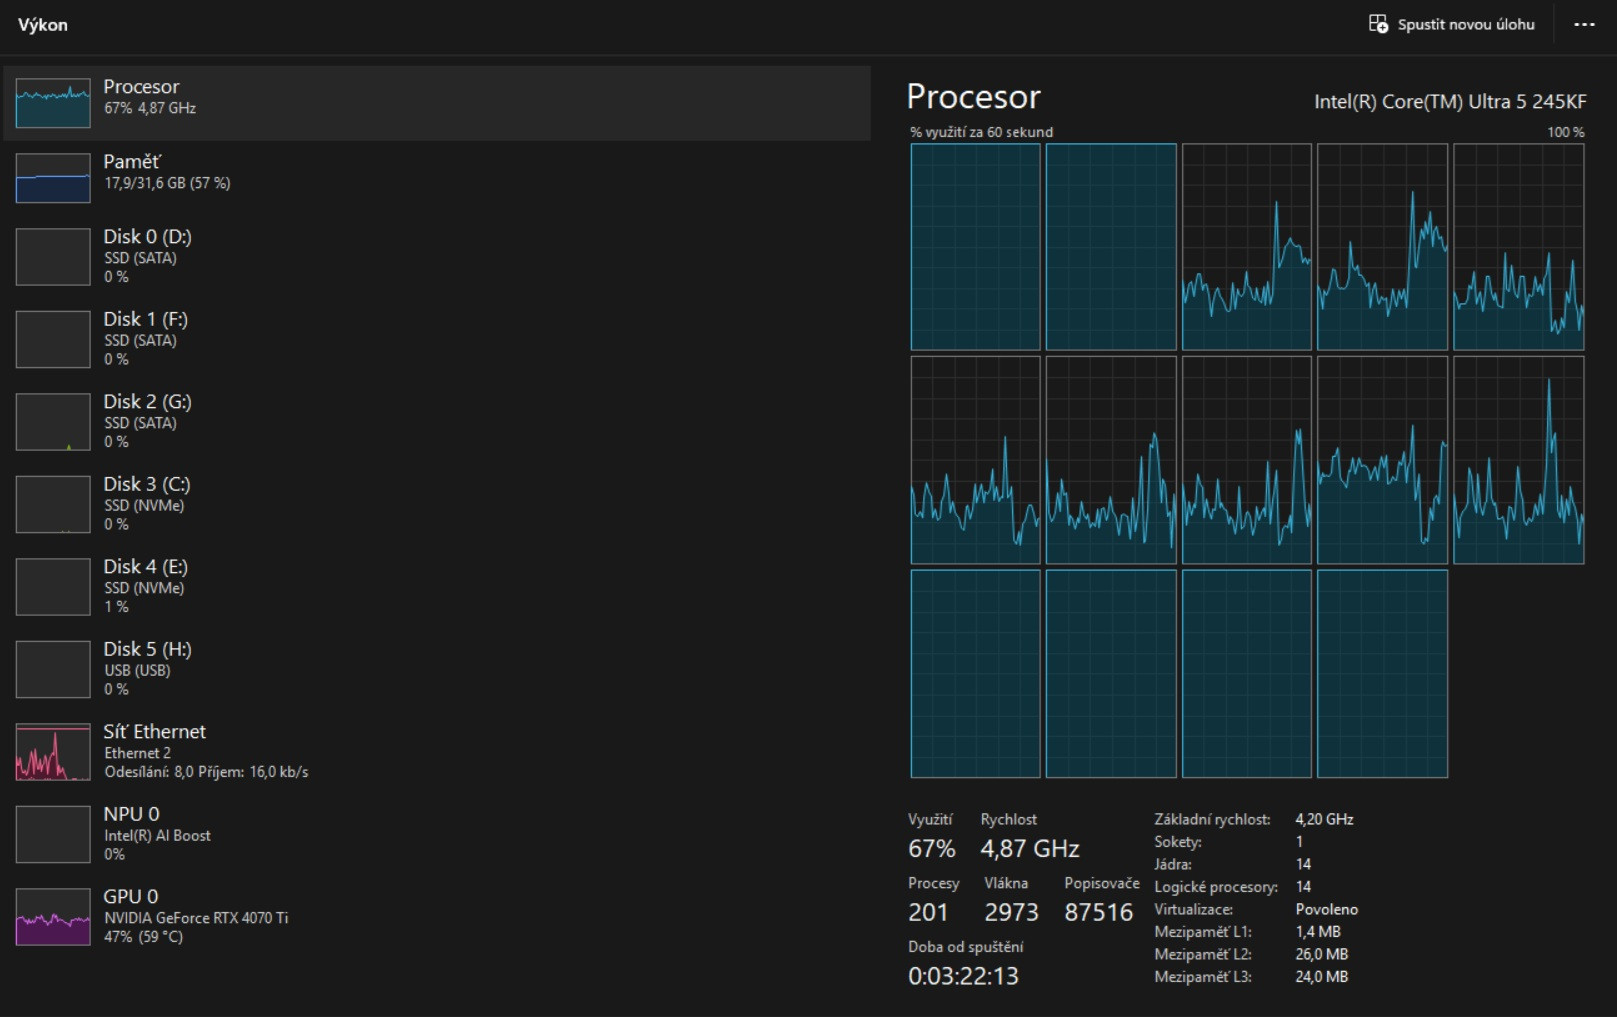
Task: Click the 67% Využití utilization value
Action: tap(932, 849)
